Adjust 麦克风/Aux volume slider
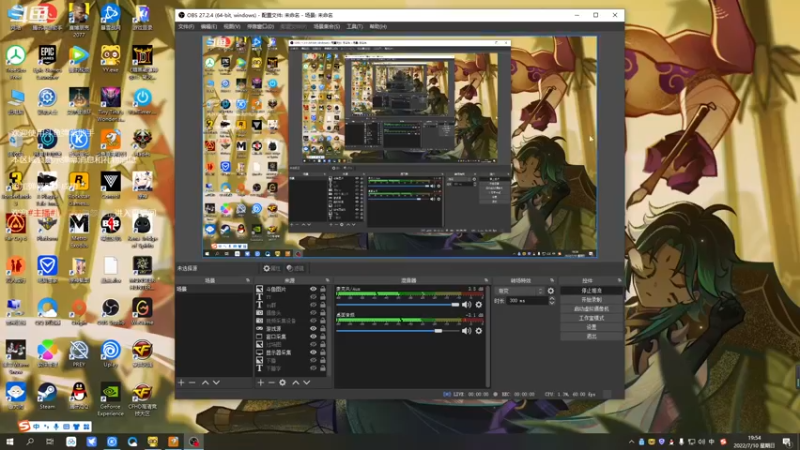Screen dimensions: 800x450 tap(397, 305)
